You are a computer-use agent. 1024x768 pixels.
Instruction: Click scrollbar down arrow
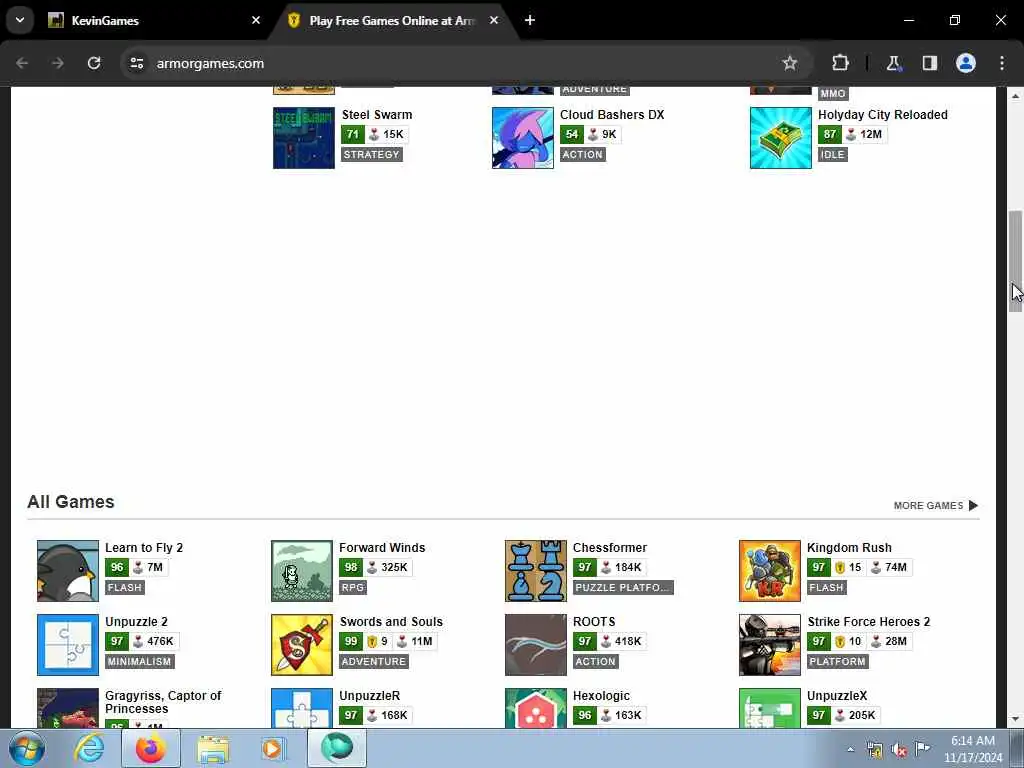click(1015, 720)
